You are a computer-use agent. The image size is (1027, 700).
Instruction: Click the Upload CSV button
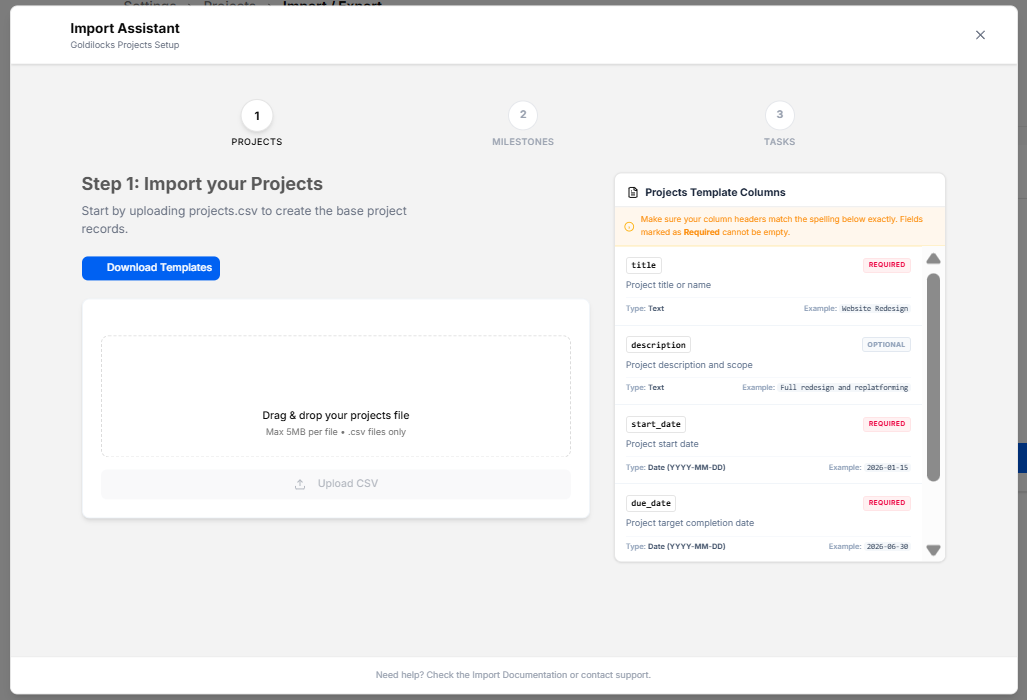336,484
